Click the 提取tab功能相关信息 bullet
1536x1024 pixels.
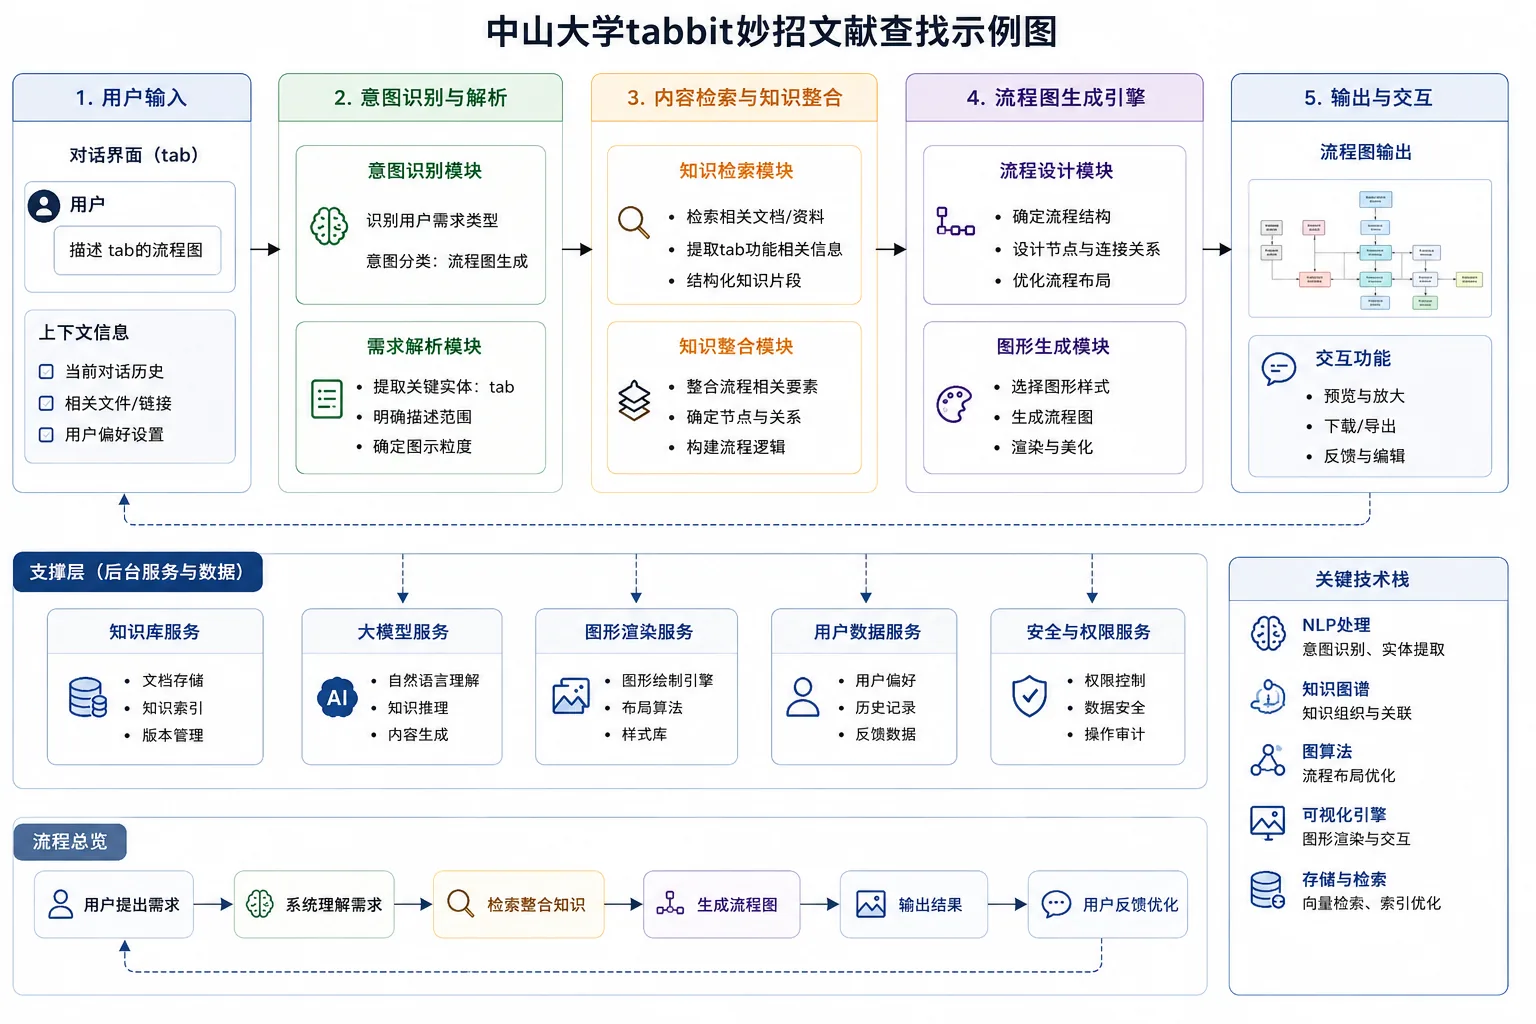tap(764, 249)
